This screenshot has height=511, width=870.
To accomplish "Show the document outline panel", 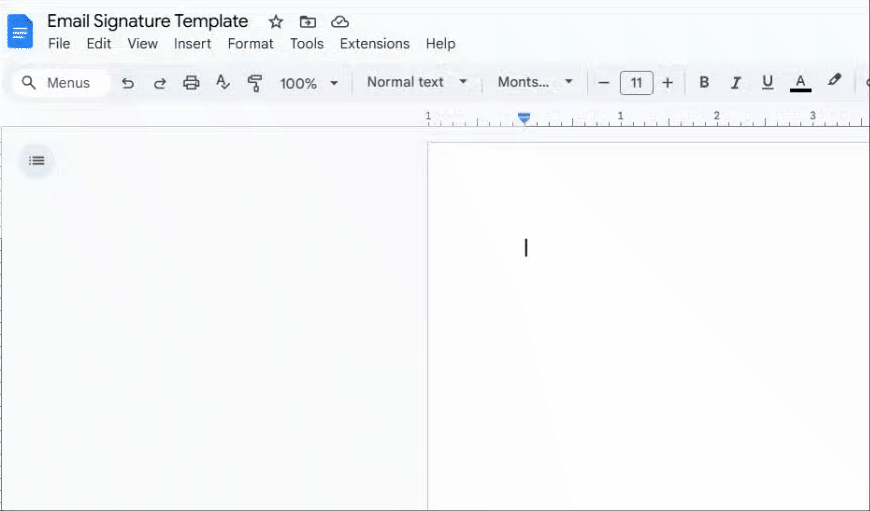I will pyautogui.click(x=37, y=161).
